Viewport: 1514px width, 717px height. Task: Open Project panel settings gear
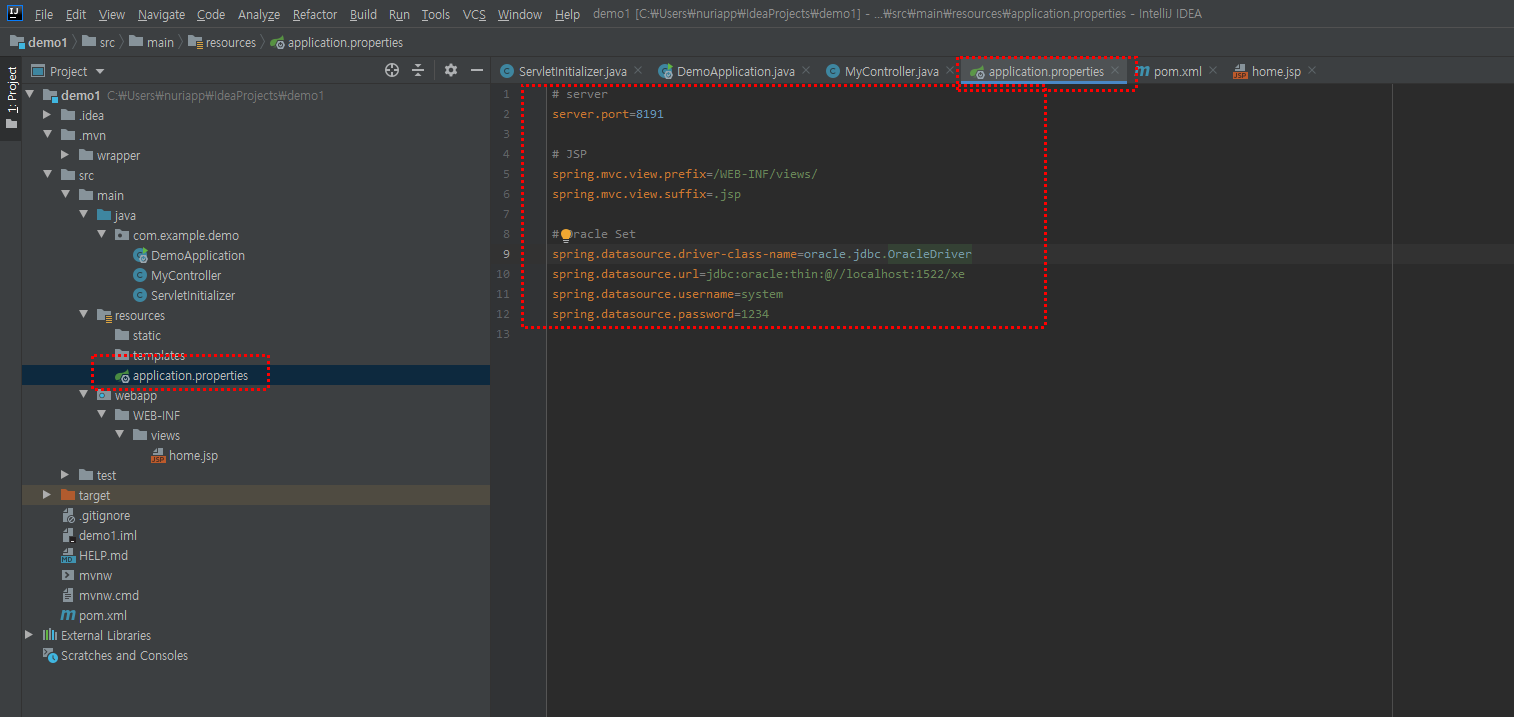(x=451, y=70)
